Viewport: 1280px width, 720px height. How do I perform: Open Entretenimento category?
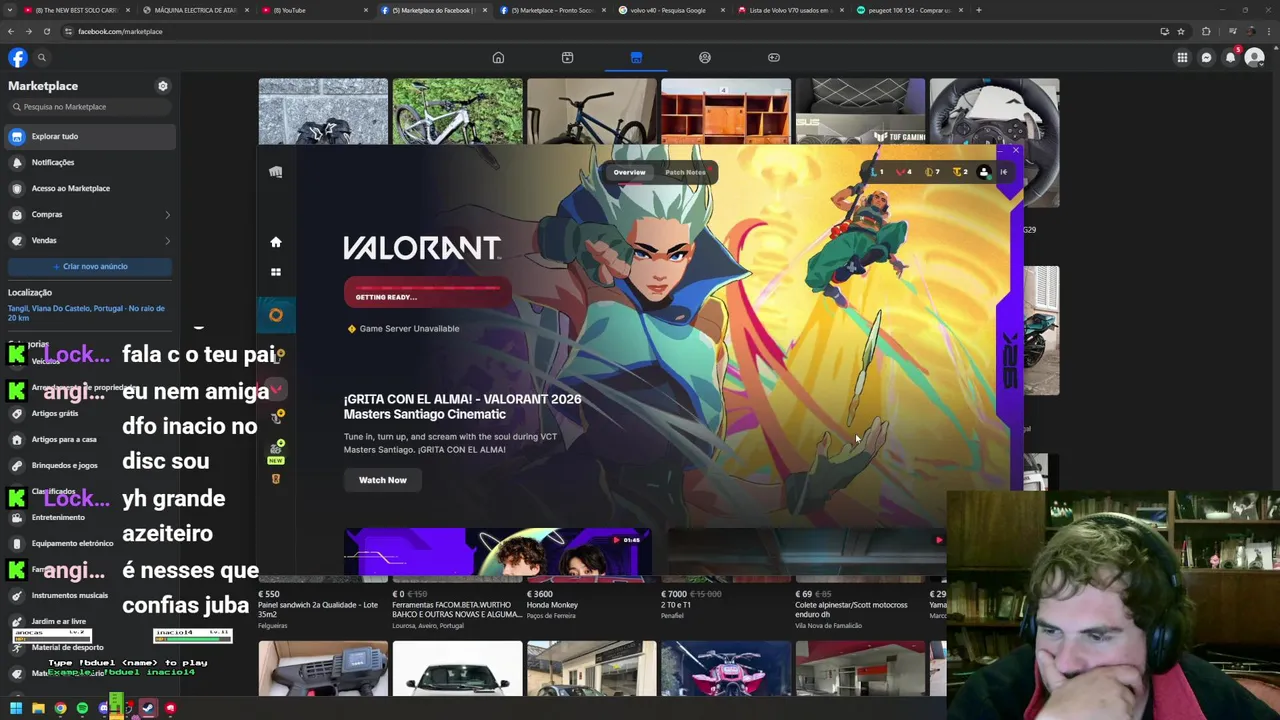point(58,517)
